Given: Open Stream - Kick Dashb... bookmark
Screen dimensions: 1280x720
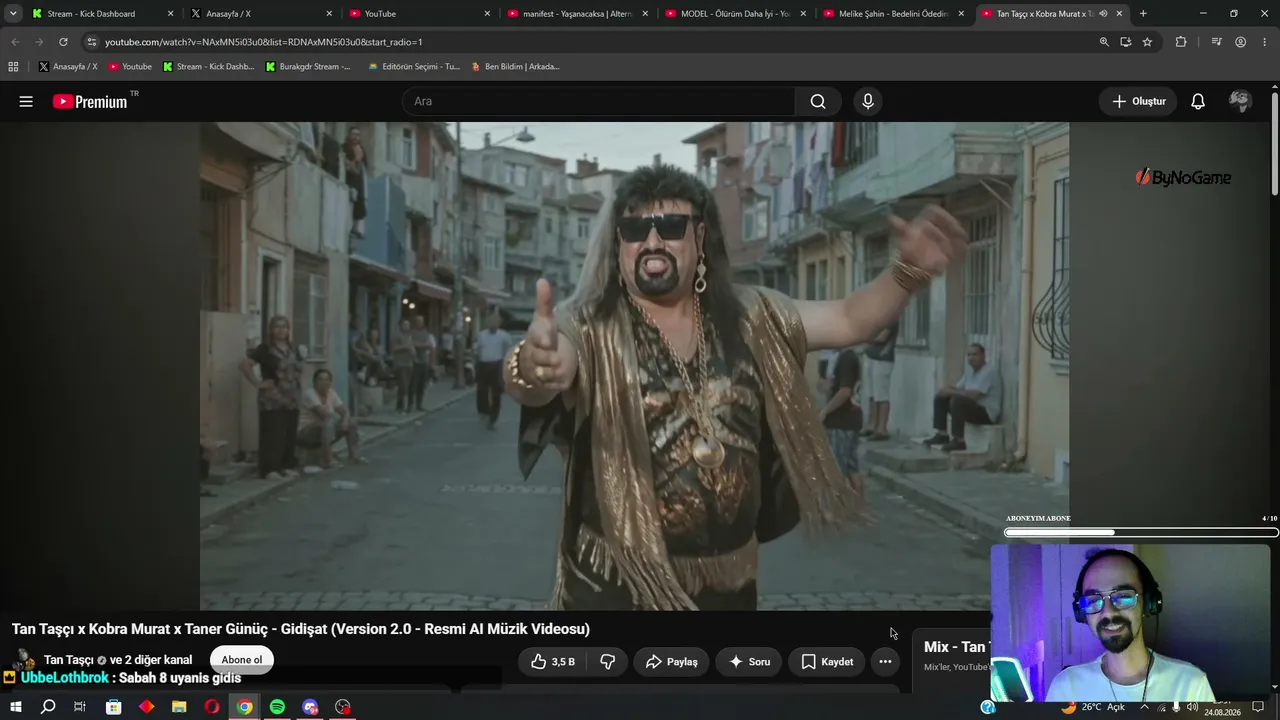Looking at the screenshot, I should pyautogui.click(x=208, y=67).
